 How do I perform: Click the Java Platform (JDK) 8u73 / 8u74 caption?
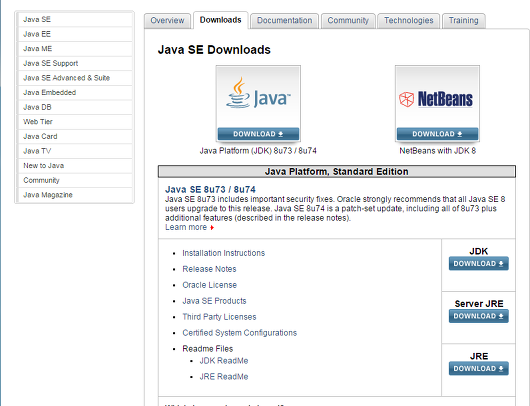[x=258, y=151]
